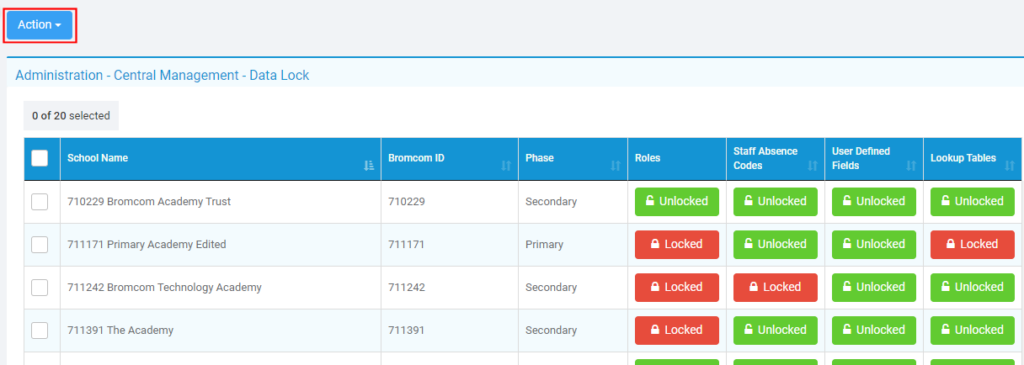Toggle Lookup Tables for 711391 The Academy
Screen dimensions: 1024x365
tap(972, 330)
